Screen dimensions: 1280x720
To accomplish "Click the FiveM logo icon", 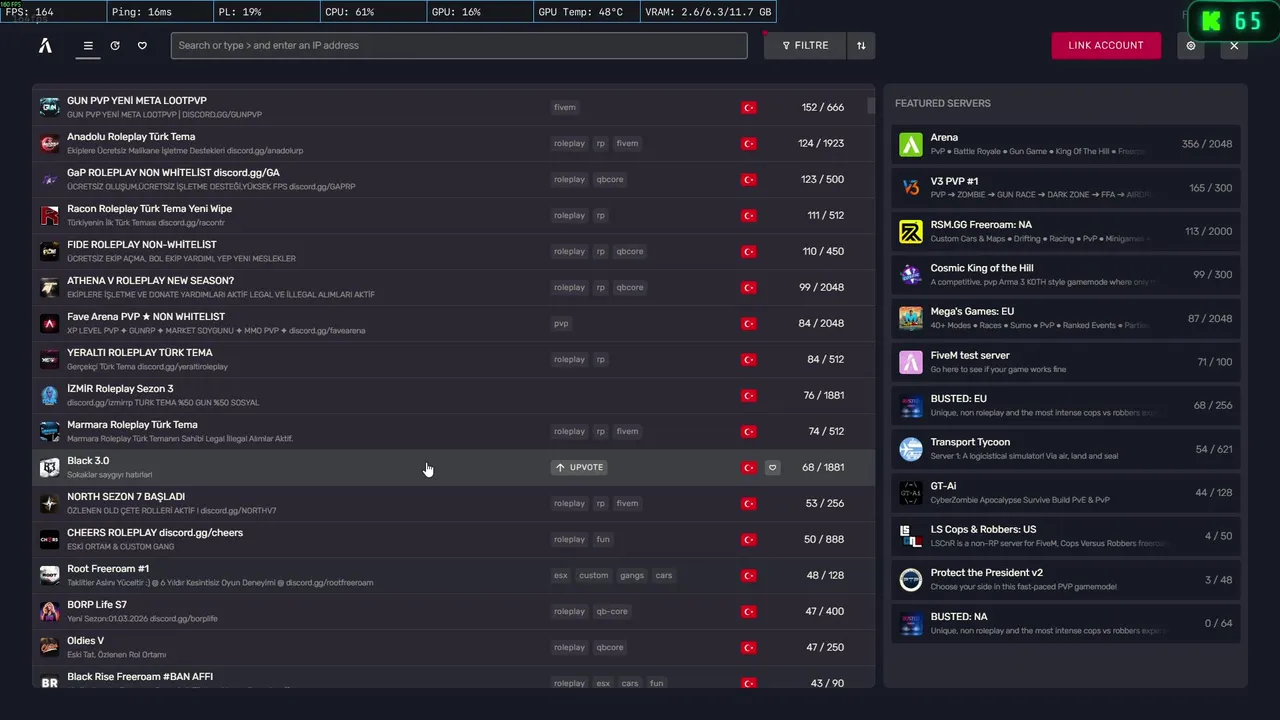I will coord(45,45).
